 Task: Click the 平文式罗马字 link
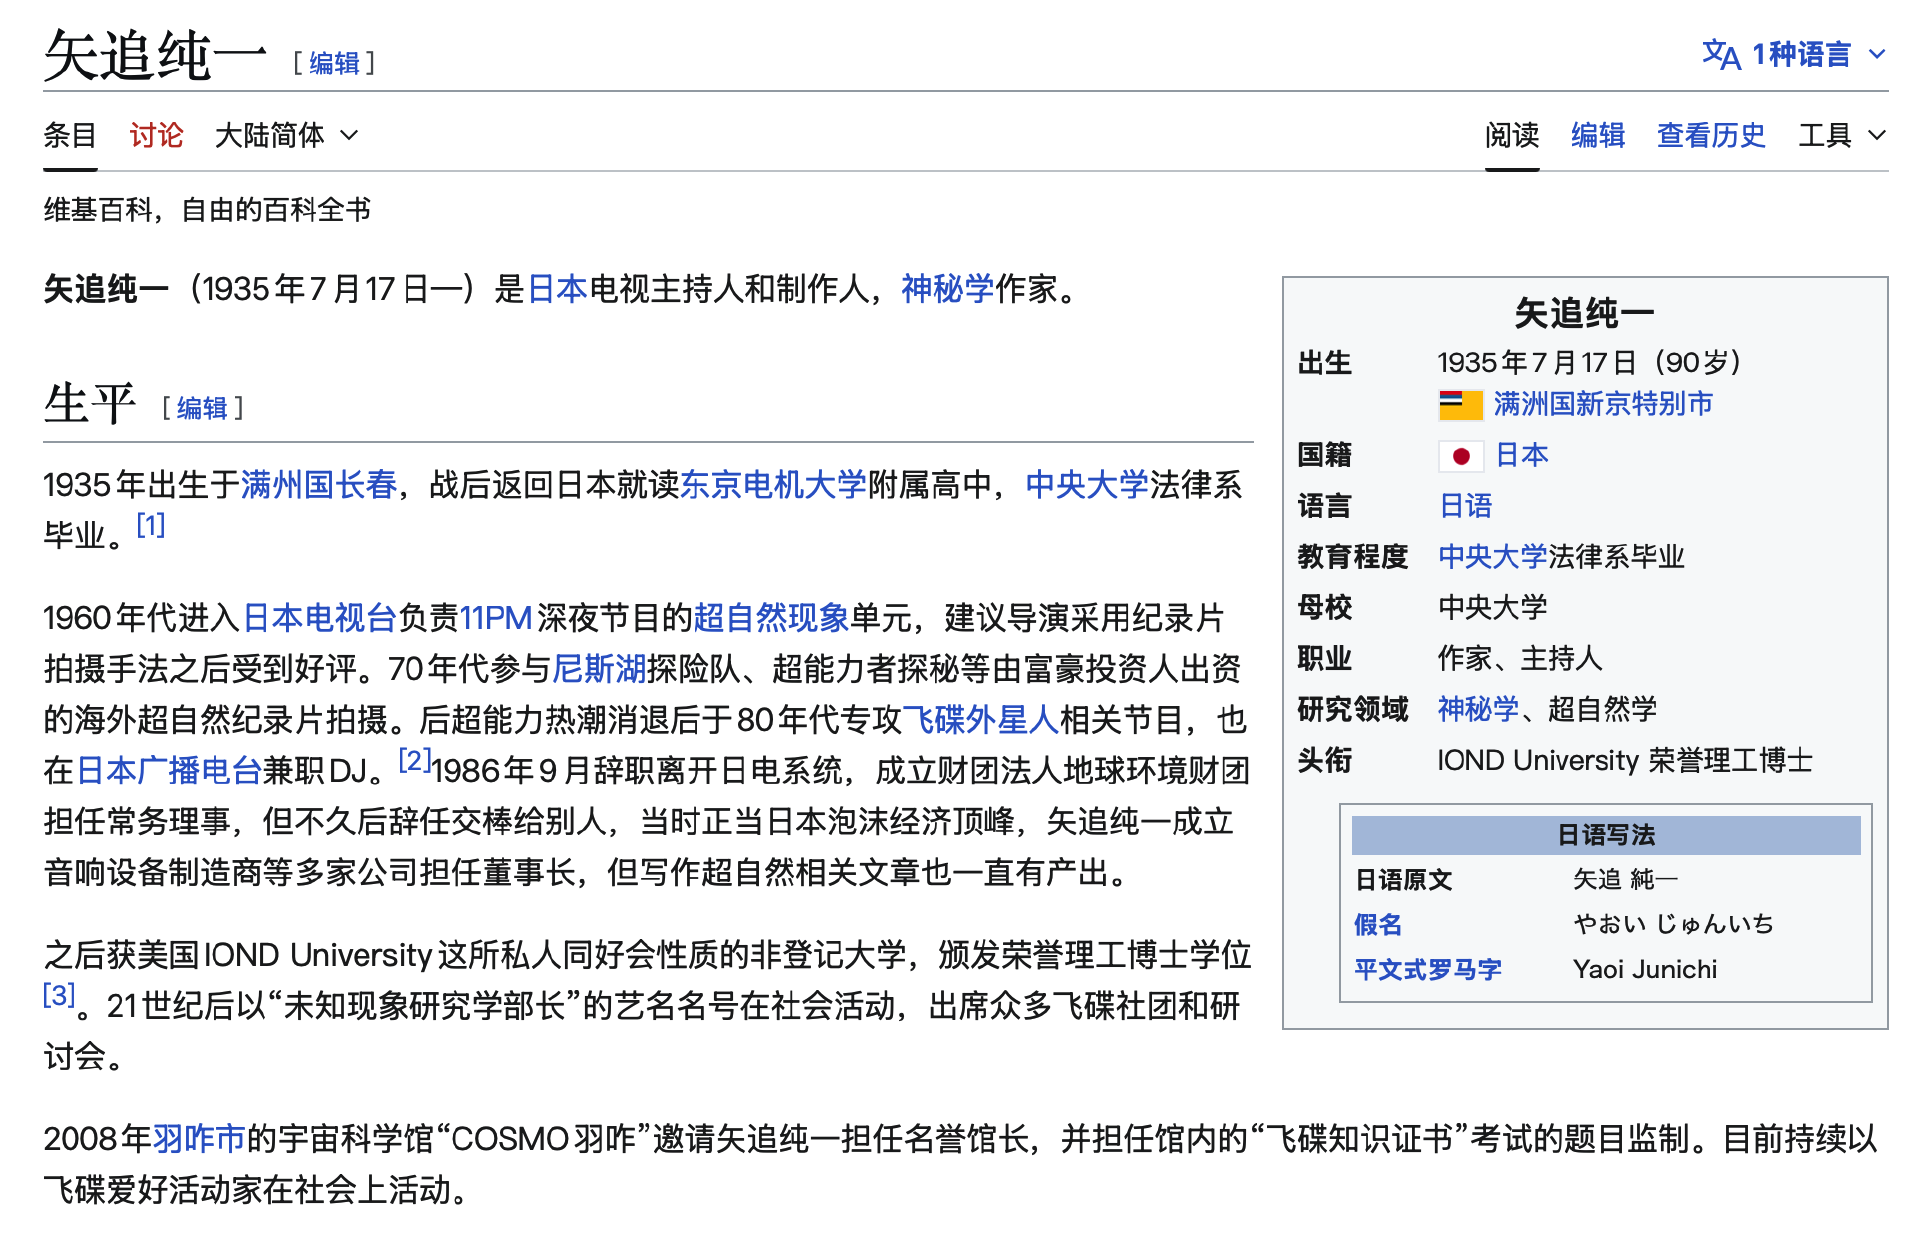pyautogui.click(x=1427, y=969)
